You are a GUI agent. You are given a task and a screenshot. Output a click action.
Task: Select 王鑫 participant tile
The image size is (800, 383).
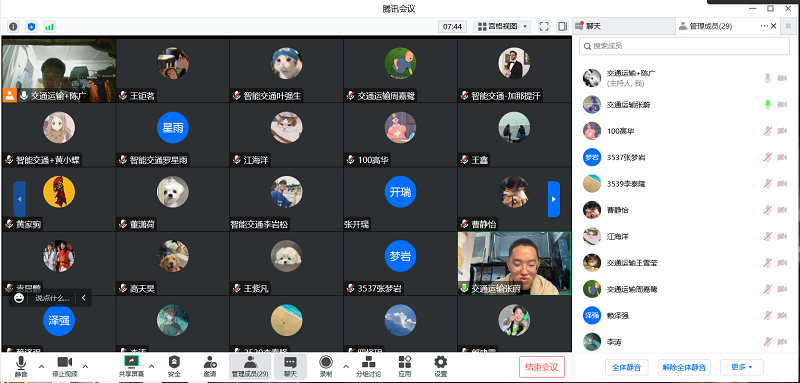tap(514, 135)
